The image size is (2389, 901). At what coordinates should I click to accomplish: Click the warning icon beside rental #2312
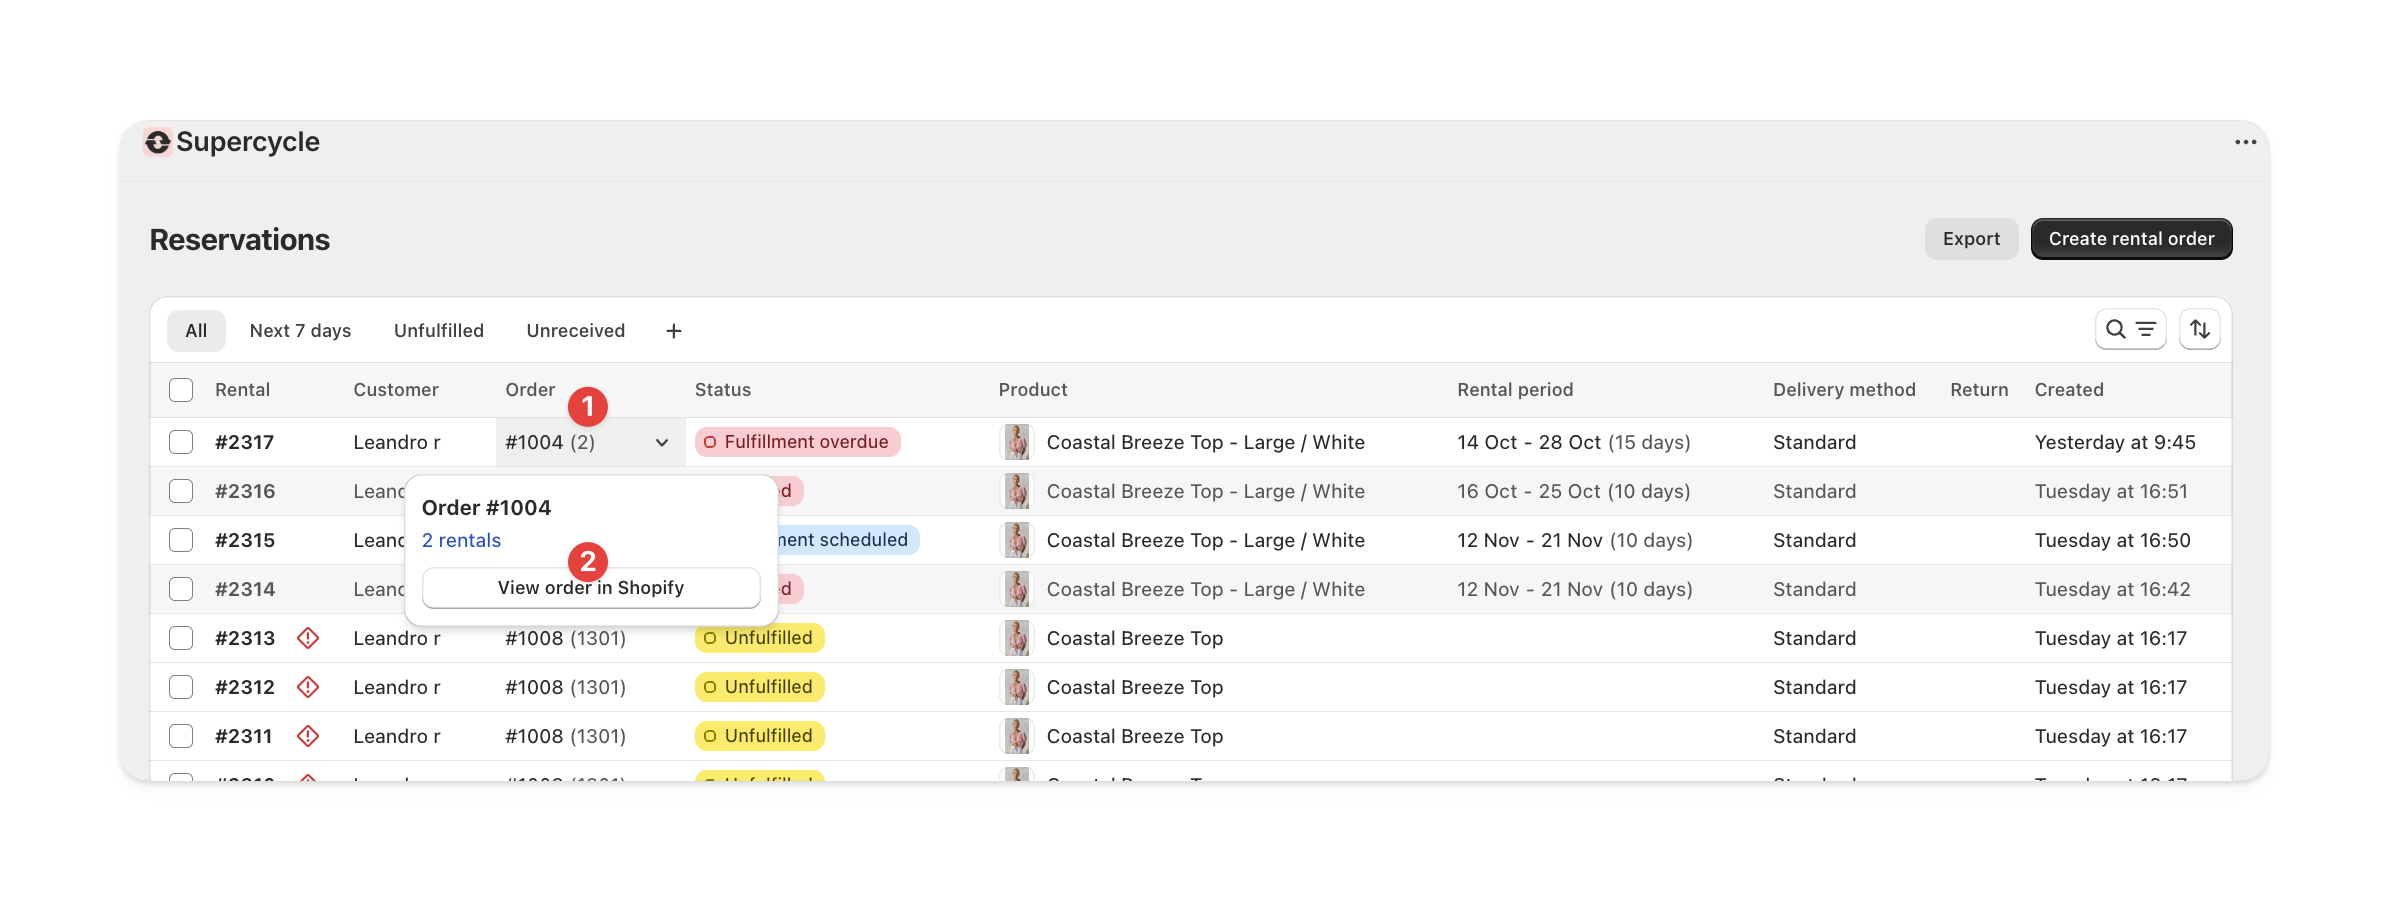[x=308, y=686]
